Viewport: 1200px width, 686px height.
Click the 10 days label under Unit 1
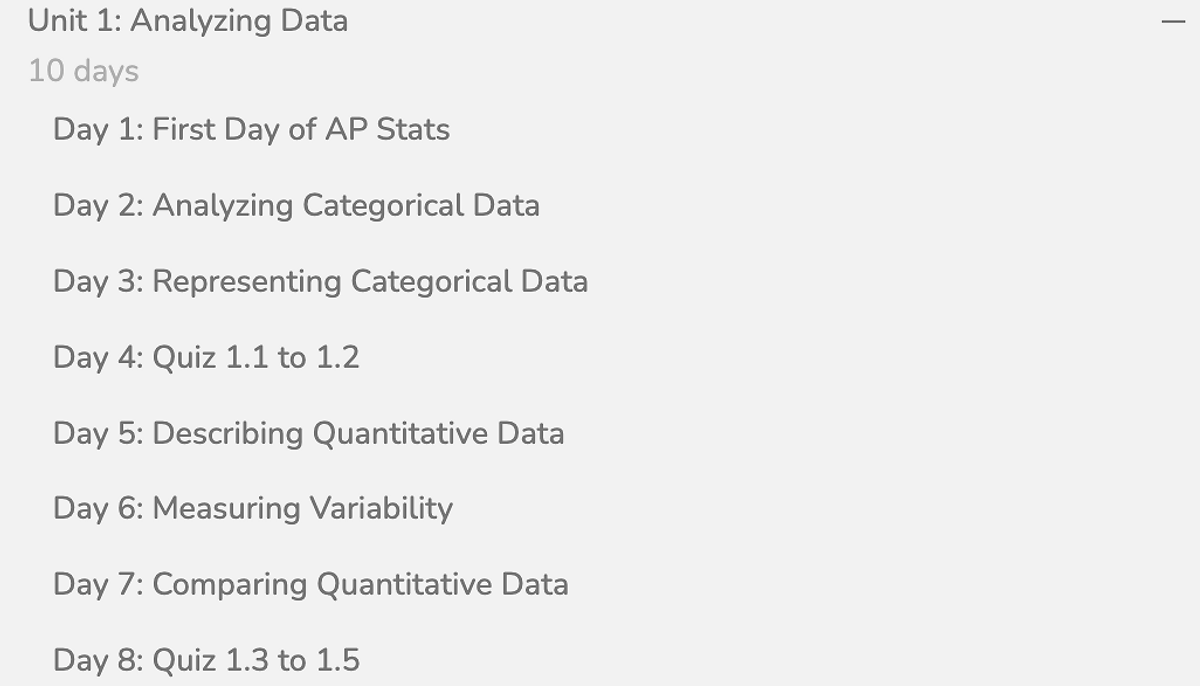[x=84, y=72]
